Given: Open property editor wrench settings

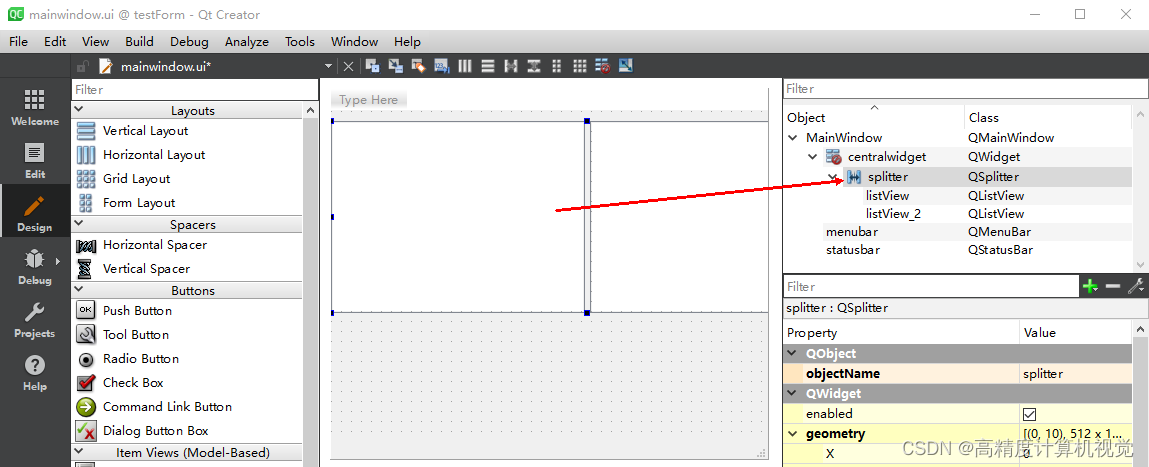Looking at the screenshot, I should coord(1136,286).
